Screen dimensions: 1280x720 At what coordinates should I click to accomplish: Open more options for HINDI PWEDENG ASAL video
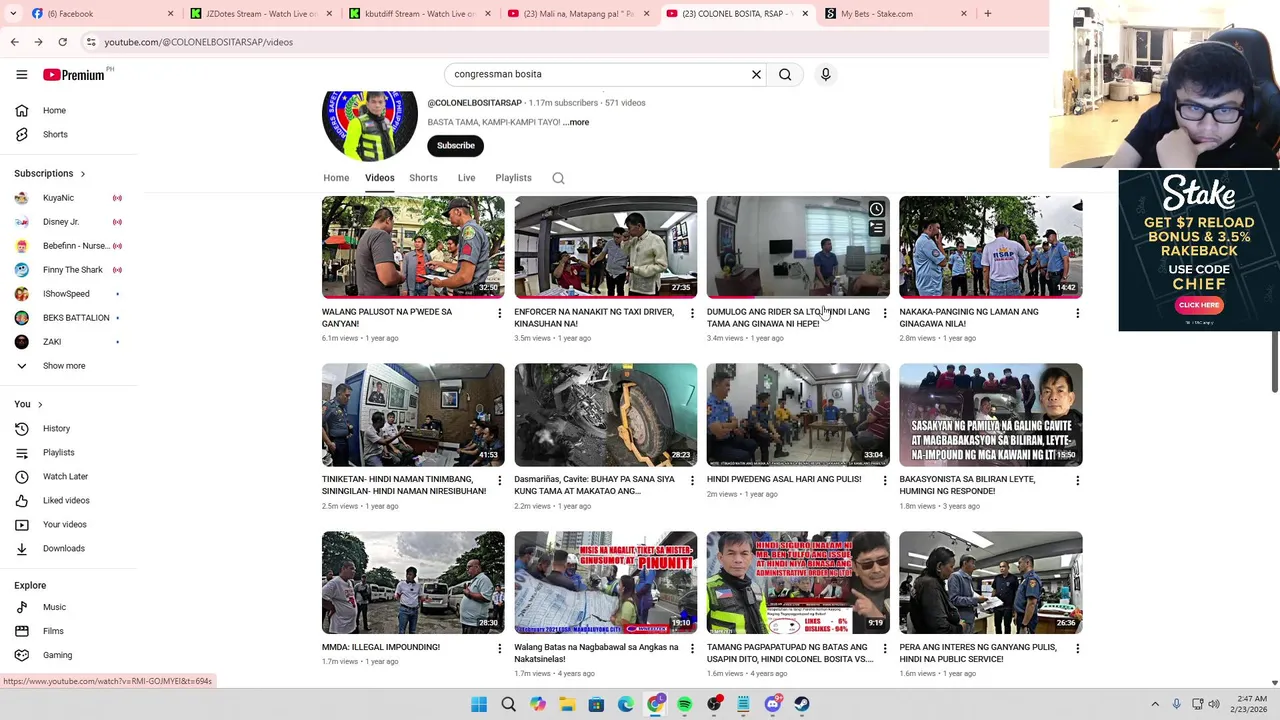pyautogui.click(x=884, y=481)
